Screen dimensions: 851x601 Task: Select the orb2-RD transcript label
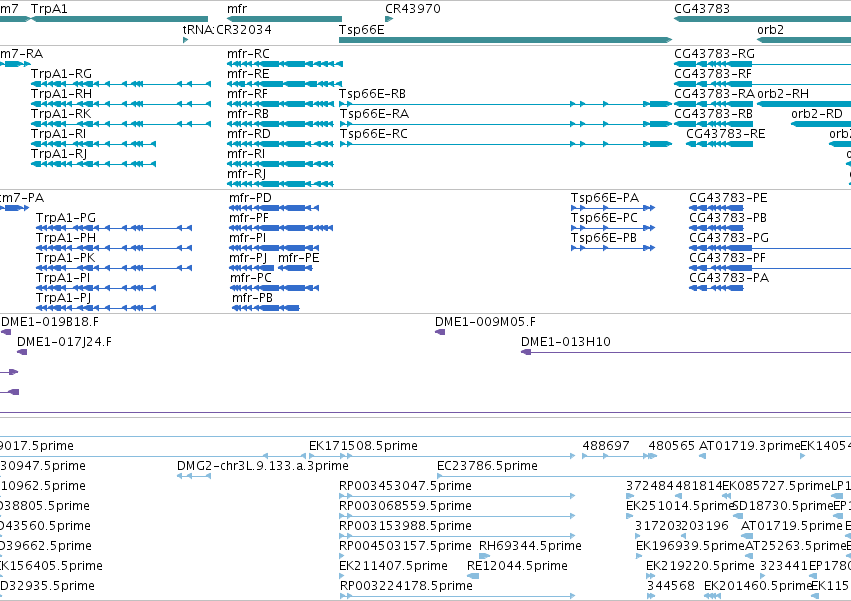pos(817,114)
